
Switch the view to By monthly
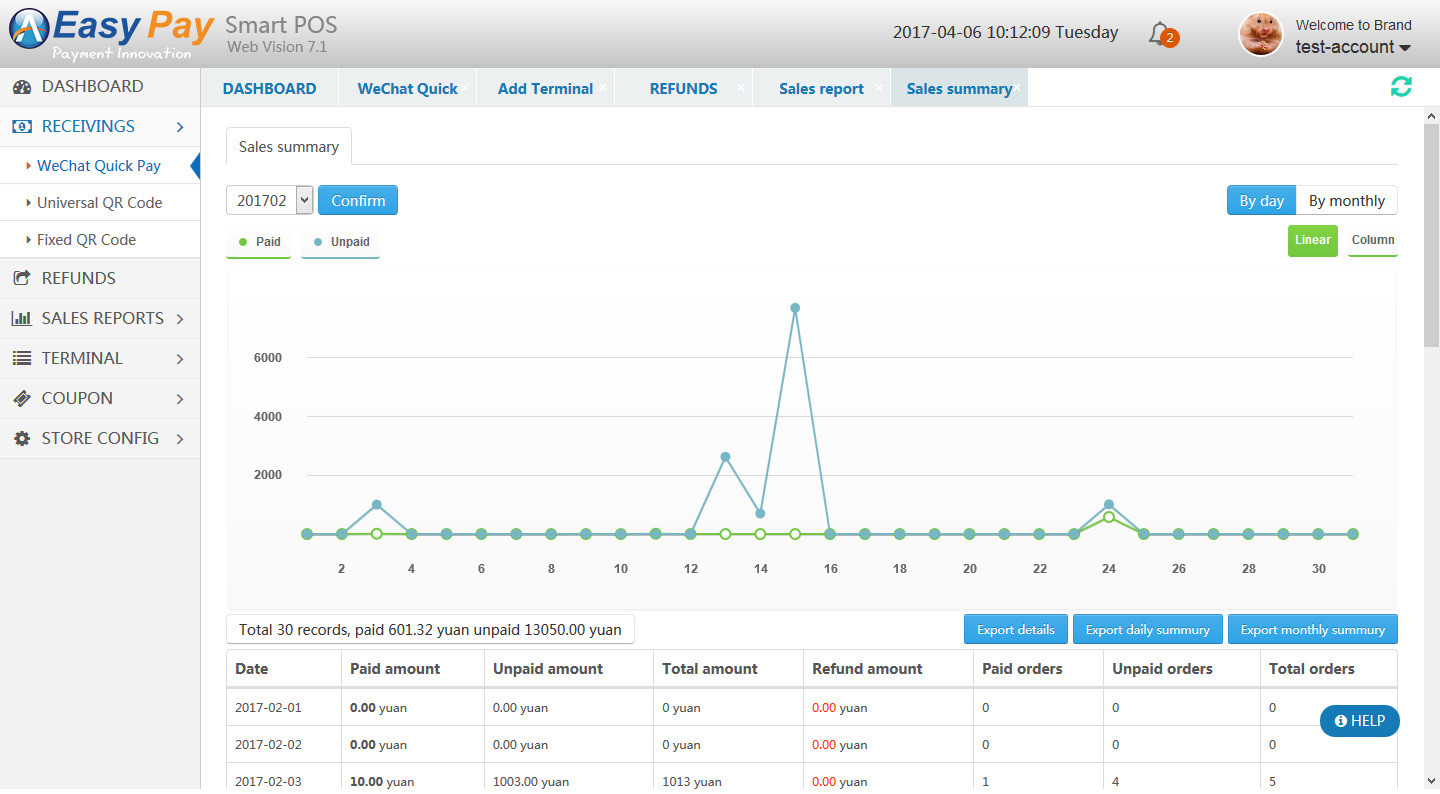click(1346, 201)
